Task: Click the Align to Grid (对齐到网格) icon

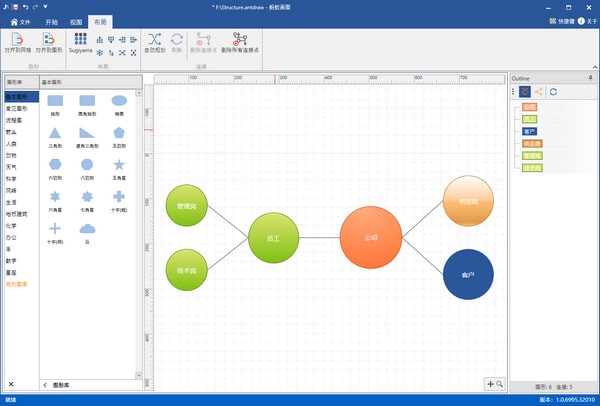Action: point(17,39)
